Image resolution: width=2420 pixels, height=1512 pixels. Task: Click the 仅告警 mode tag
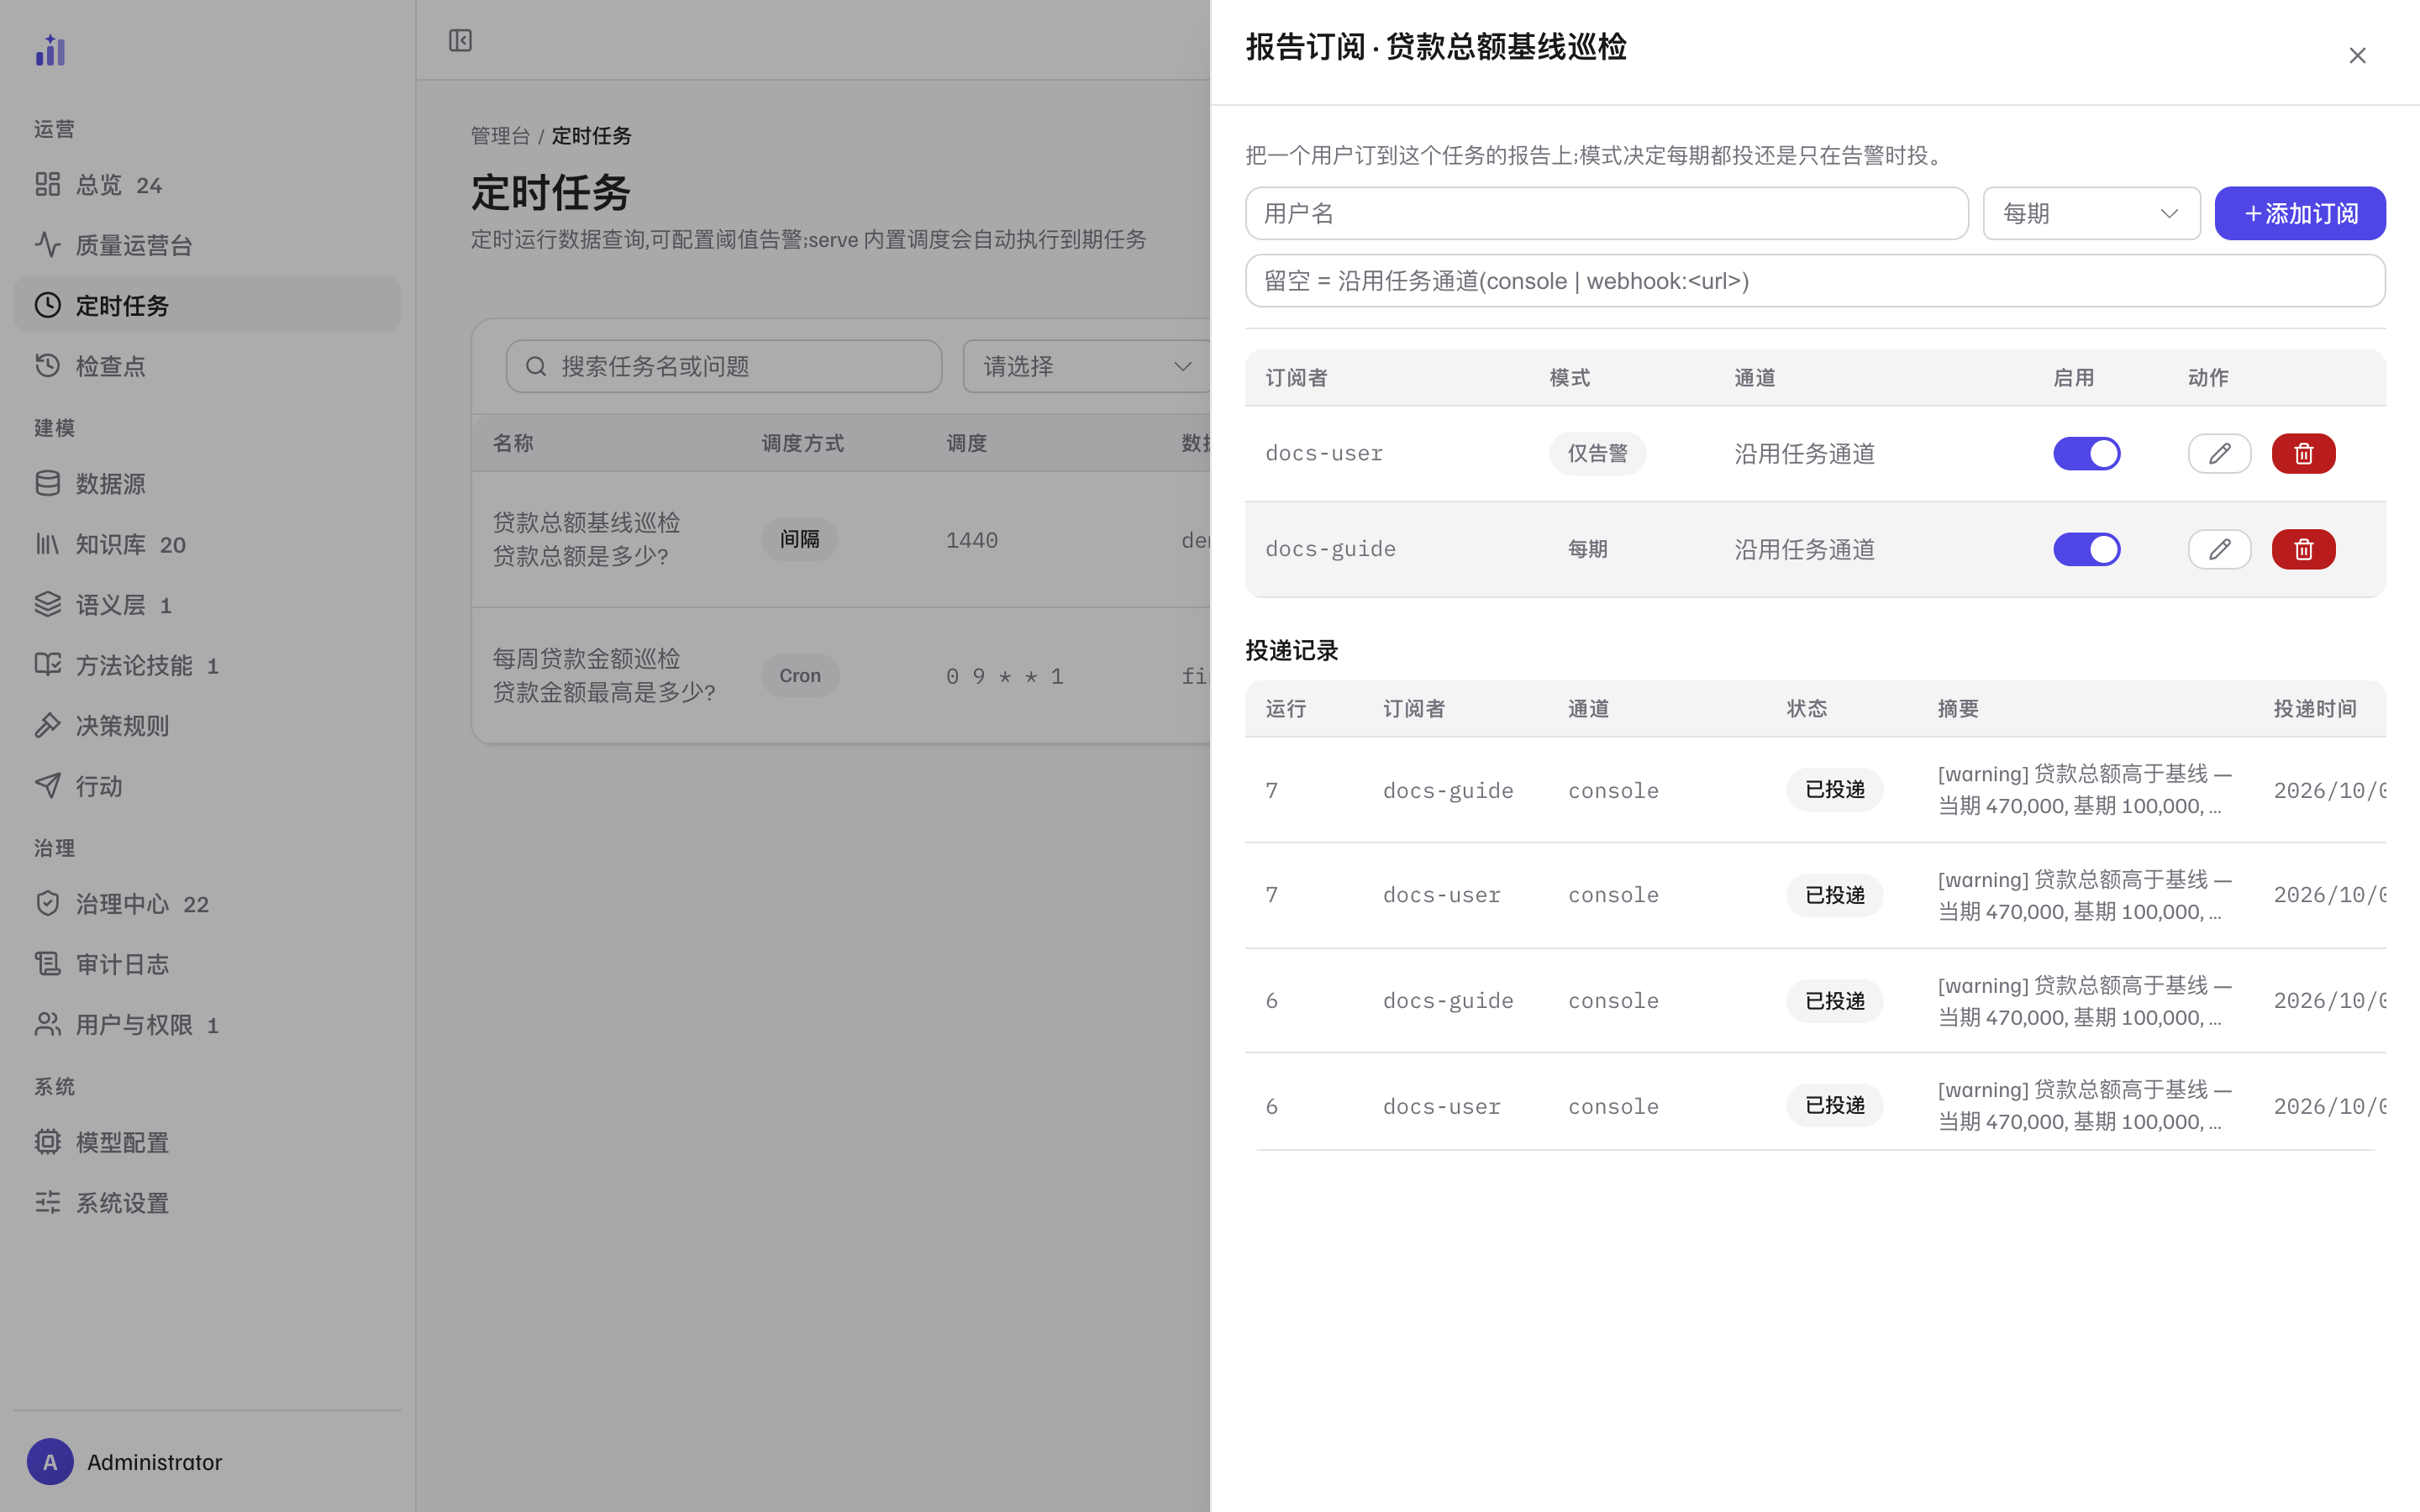coord(1597,454)
